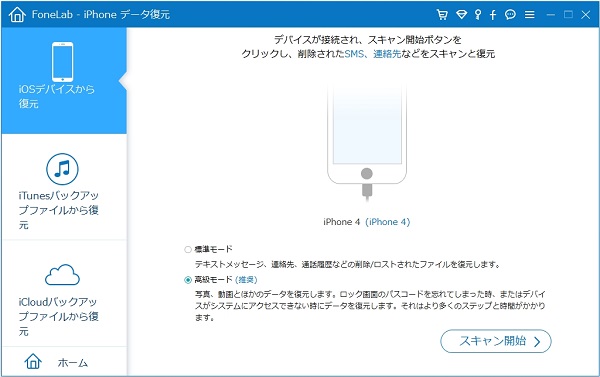Click the (iPhone 4) device link
Image resolution: width=600 pixels, height=377 pixels.
(388, 222)
